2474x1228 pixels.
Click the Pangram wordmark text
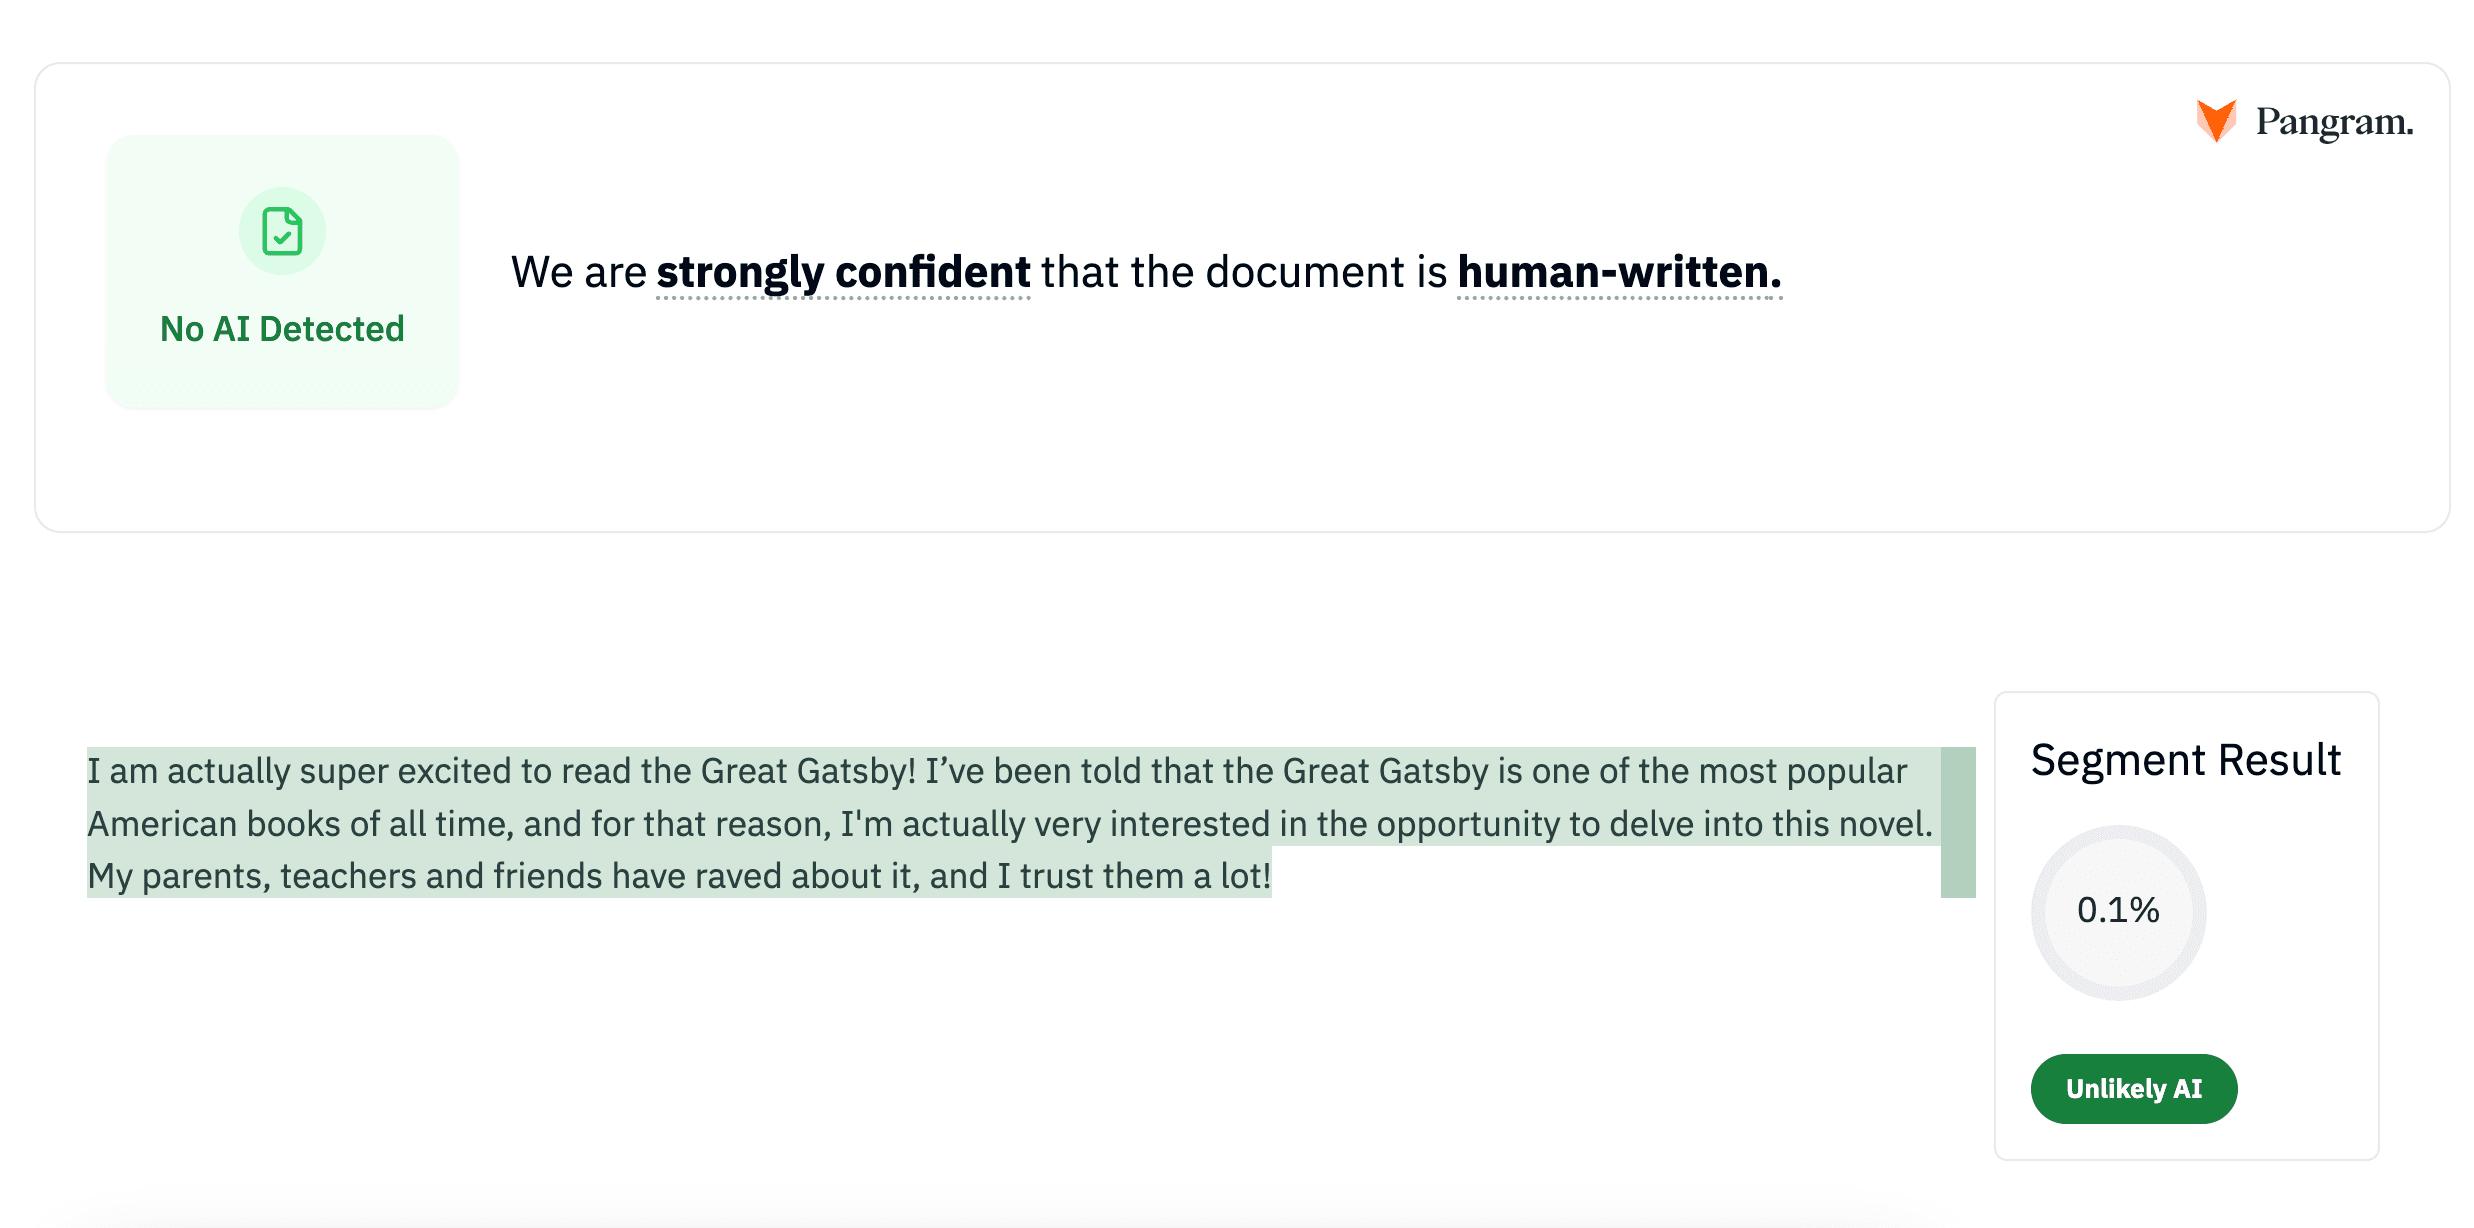(2333, 122)
